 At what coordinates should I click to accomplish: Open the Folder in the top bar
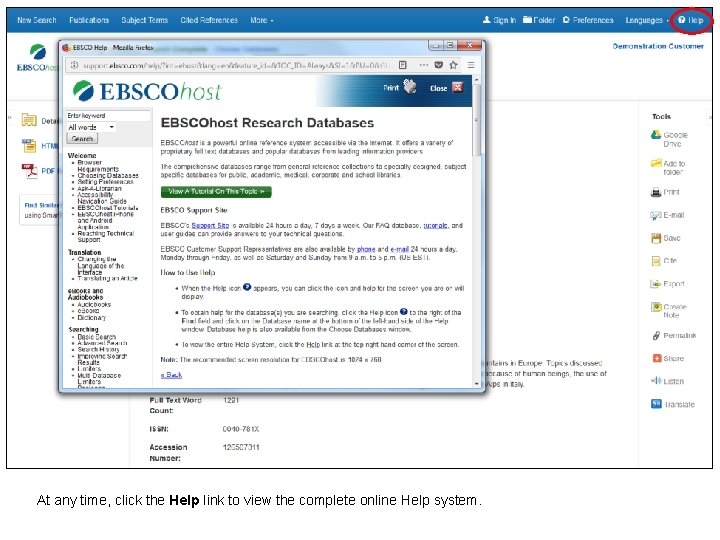[539, 20]
